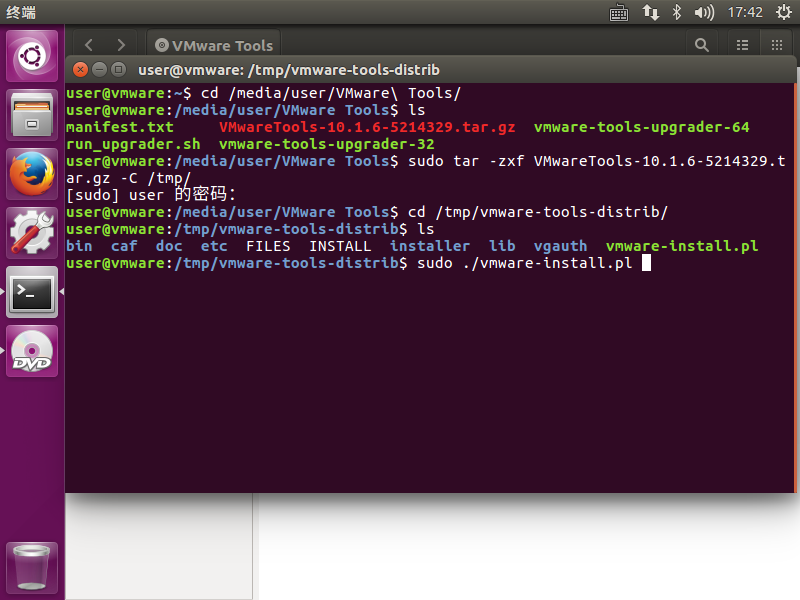The height and width of the screenshot is (600, 800).
Task: Switch Files to grid view
Action: (777, 45)
